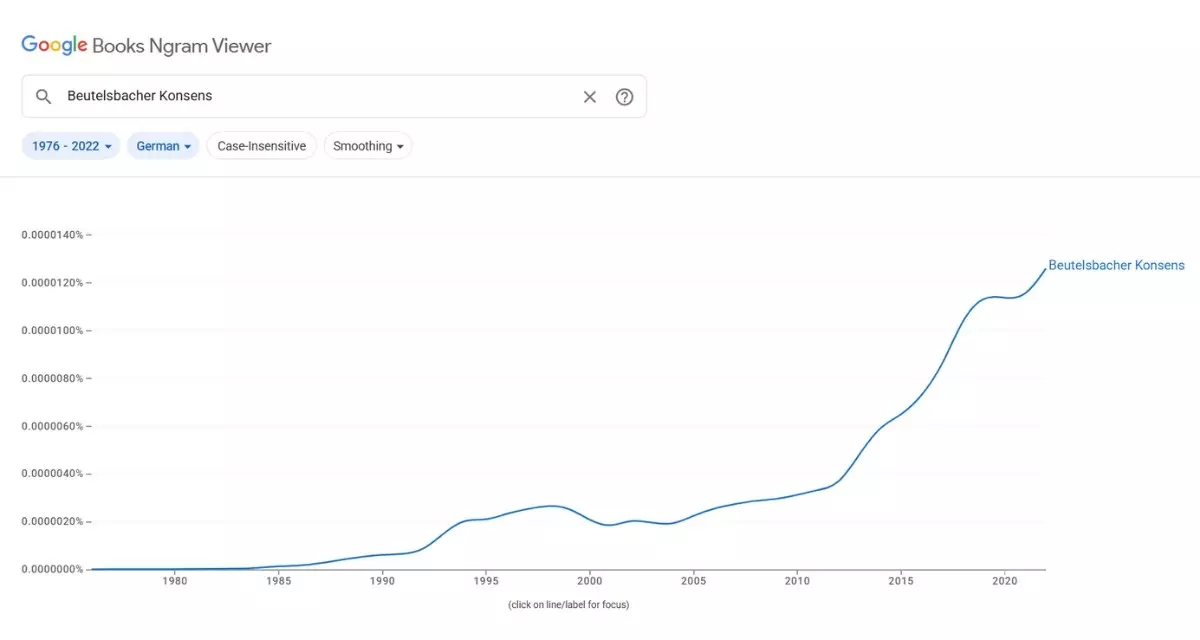Click the "Books Ngram Viewer" title text
This screenshot has width=1200, height=640.
(180, 45)
